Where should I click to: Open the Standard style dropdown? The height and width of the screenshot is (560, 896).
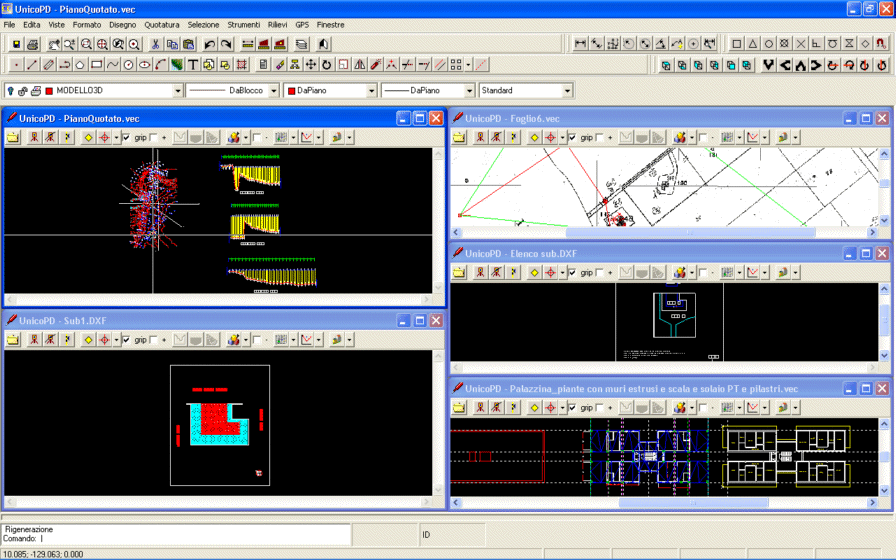point(567,91)
